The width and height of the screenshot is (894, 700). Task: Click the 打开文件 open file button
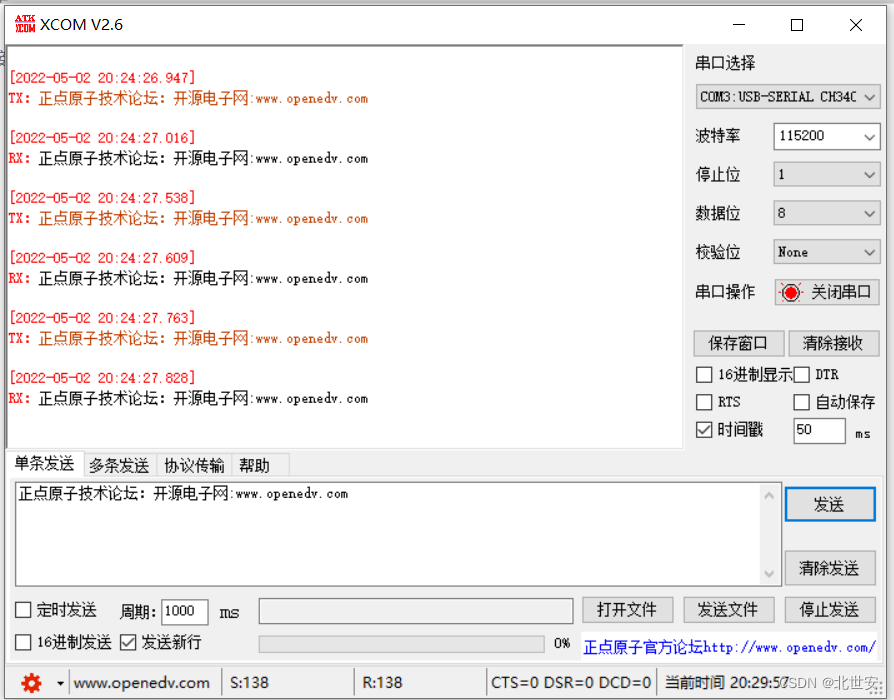[x=627, y=610]
